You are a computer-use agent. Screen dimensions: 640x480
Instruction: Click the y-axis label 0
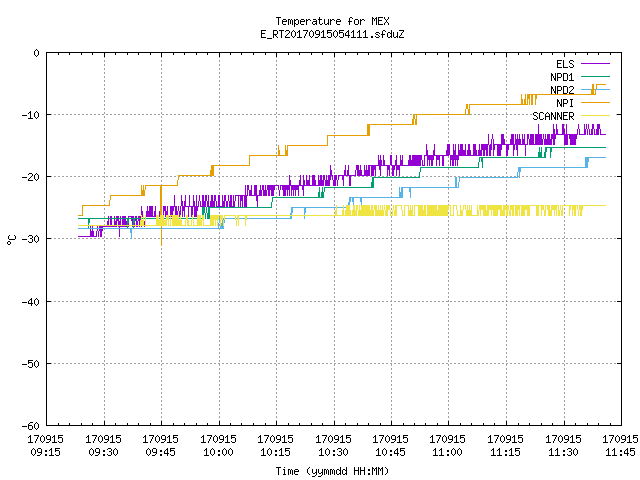point(37,53)
